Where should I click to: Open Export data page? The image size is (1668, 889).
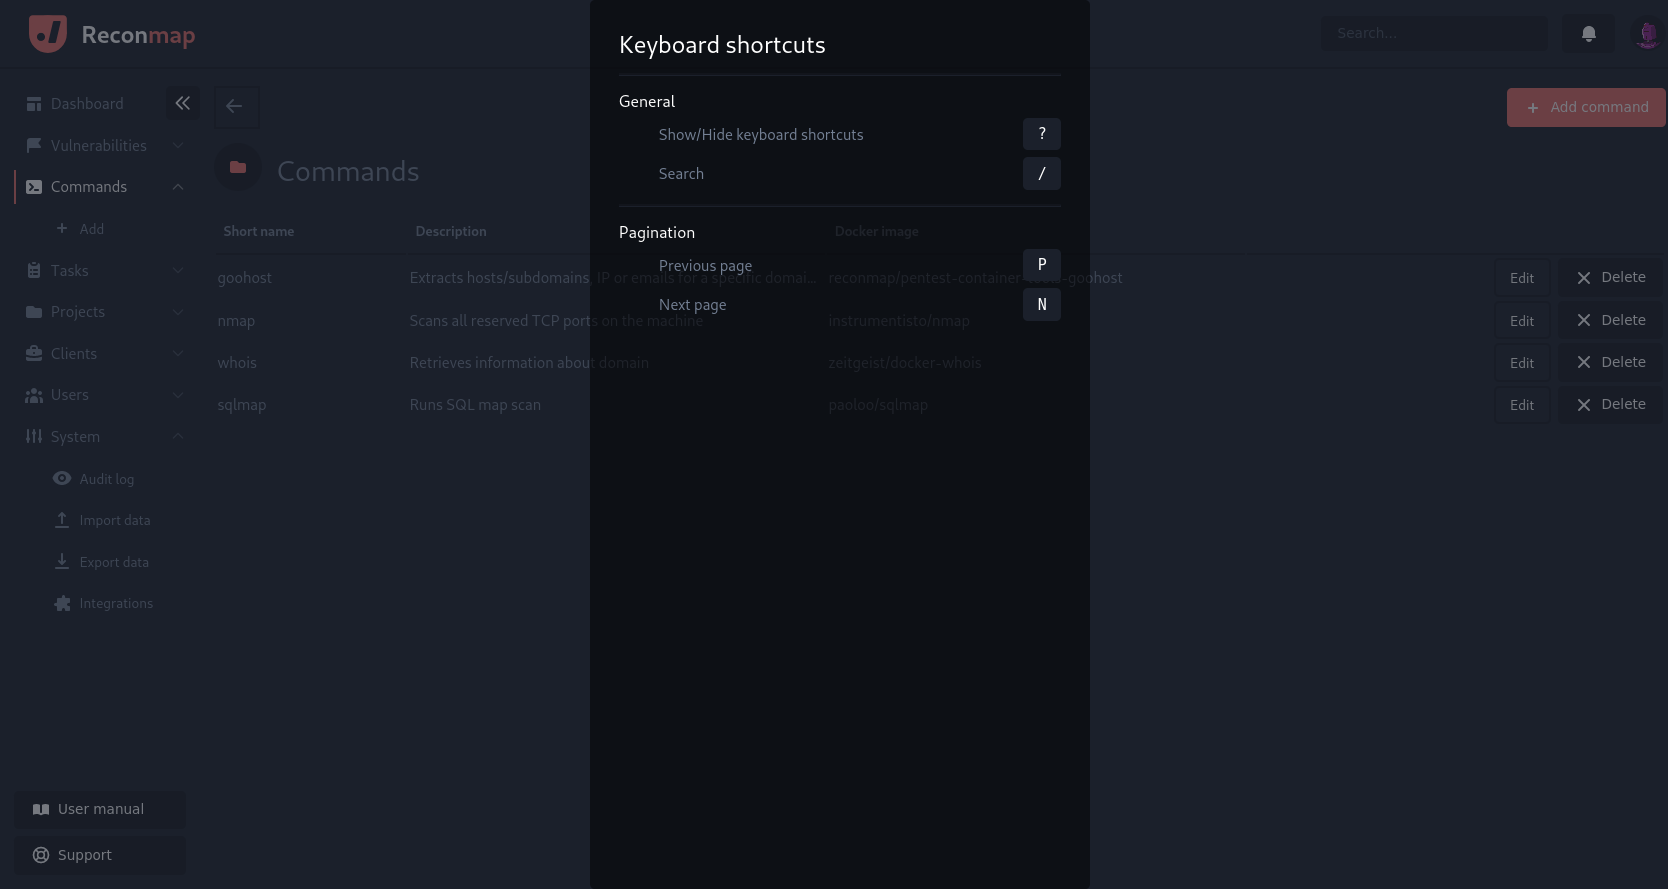click(114, 562)
